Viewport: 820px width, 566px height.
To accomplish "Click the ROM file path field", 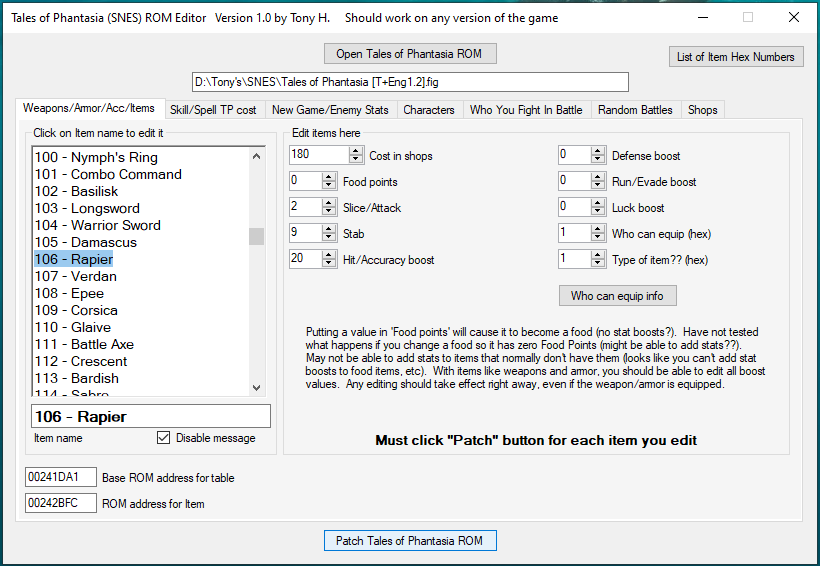I will [x=410, y=82].
